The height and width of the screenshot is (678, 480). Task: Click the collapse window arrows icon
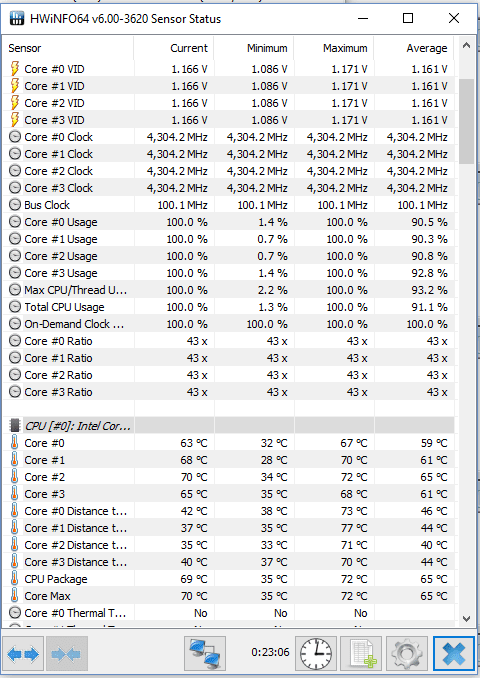[67, 654]
